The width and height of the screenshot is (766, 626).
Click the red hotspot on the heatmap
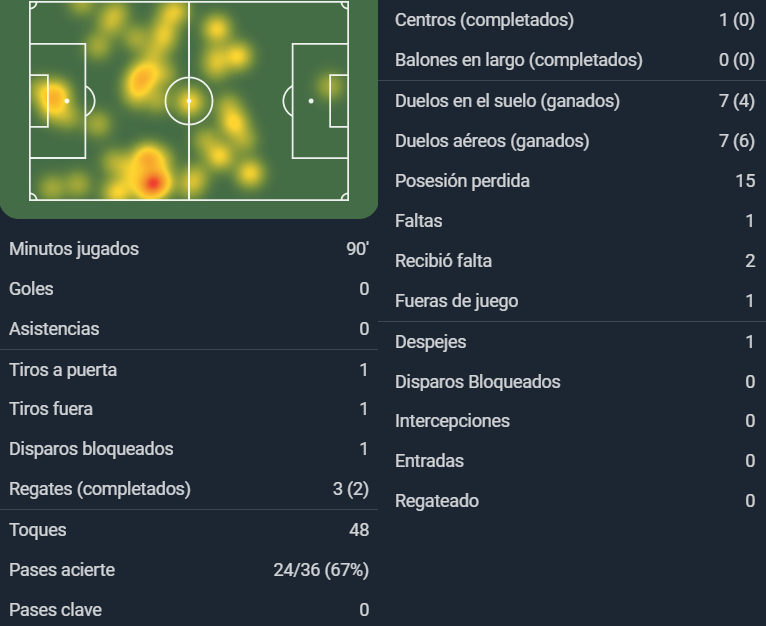click(x=153, y=182)
